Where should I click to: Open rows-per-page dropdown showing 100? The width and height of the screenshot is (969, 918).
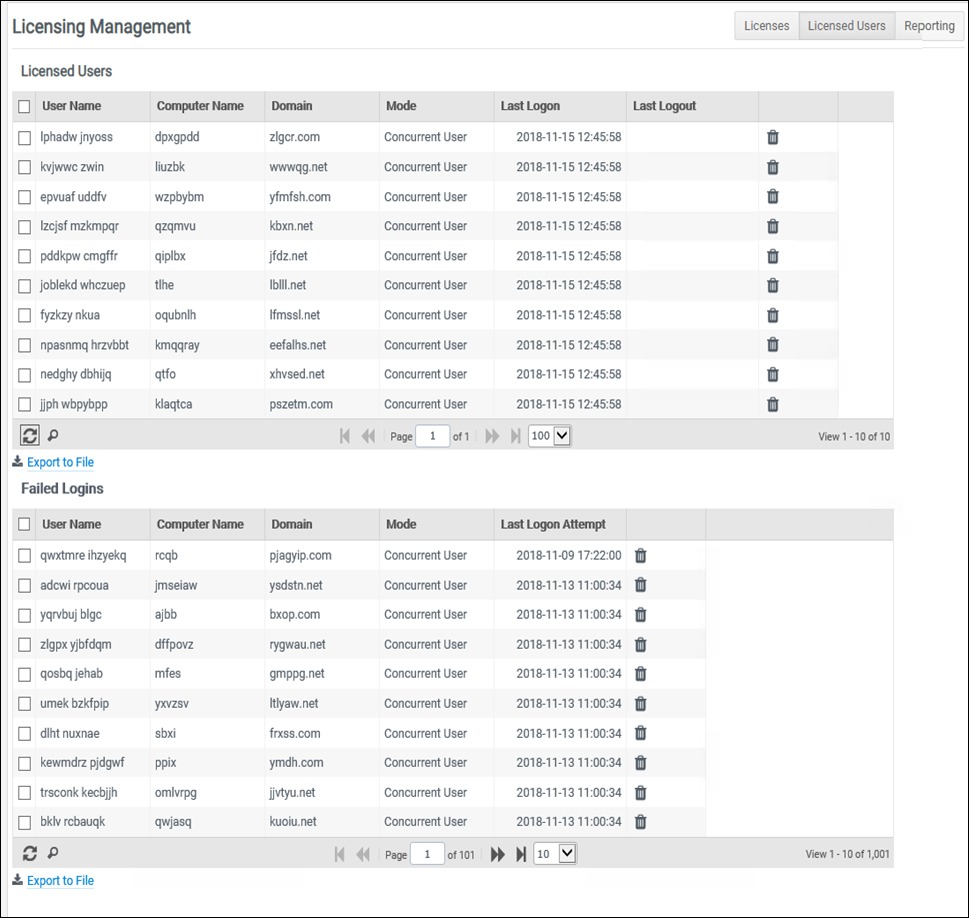pos(549,436)
